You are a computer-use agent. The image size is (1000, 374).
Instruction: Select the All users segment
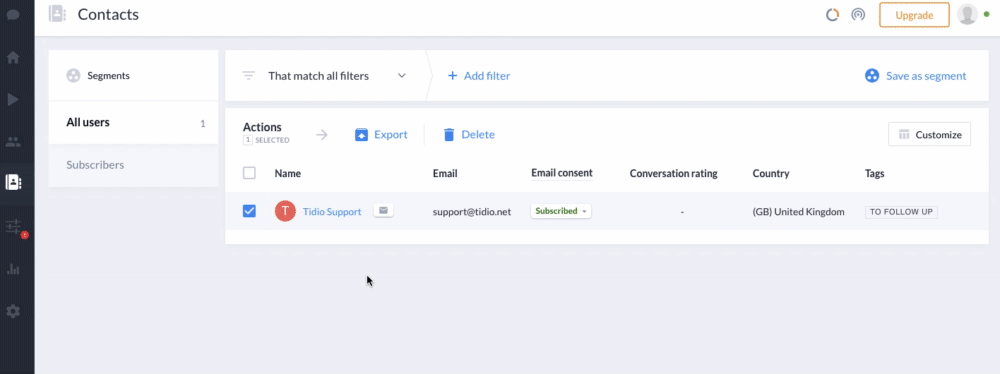pos(133,123)
